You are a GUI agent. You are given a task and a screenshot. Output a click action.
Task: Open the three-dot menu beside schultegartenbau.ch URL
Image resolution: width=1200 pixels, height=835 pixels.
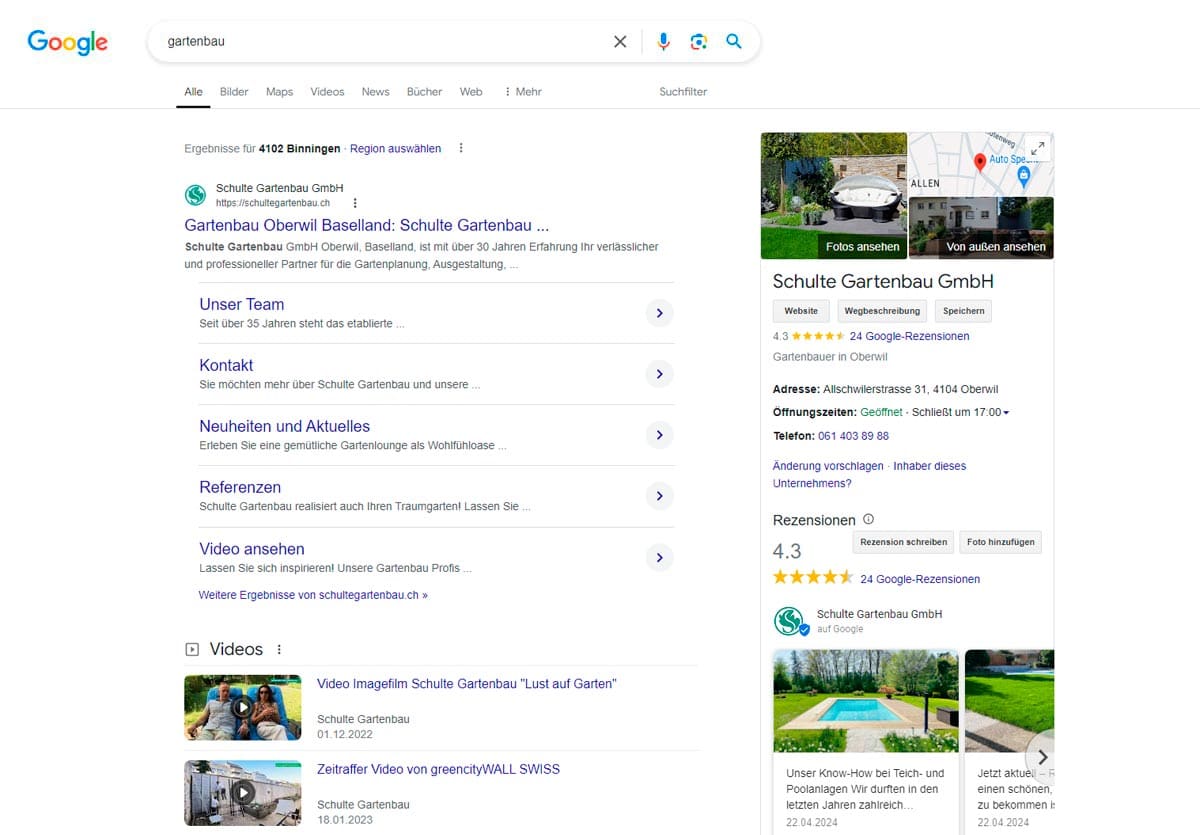(x=355, y=203)
